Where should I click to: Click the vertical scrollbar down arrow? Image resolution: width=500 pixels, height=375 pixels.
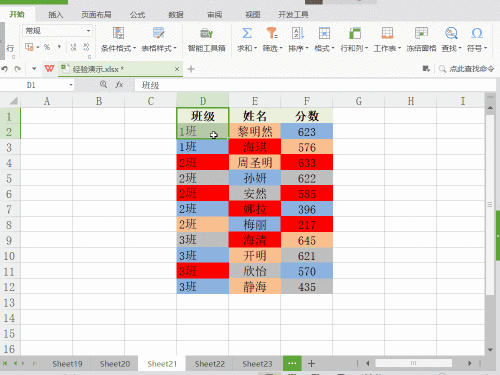pyautogui.click(x=490, y=349)
